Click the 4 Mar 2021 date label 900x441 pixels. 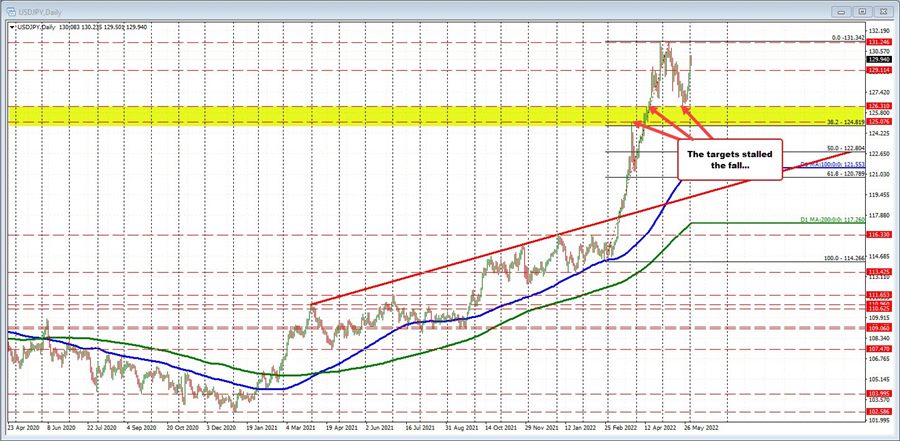300,428
